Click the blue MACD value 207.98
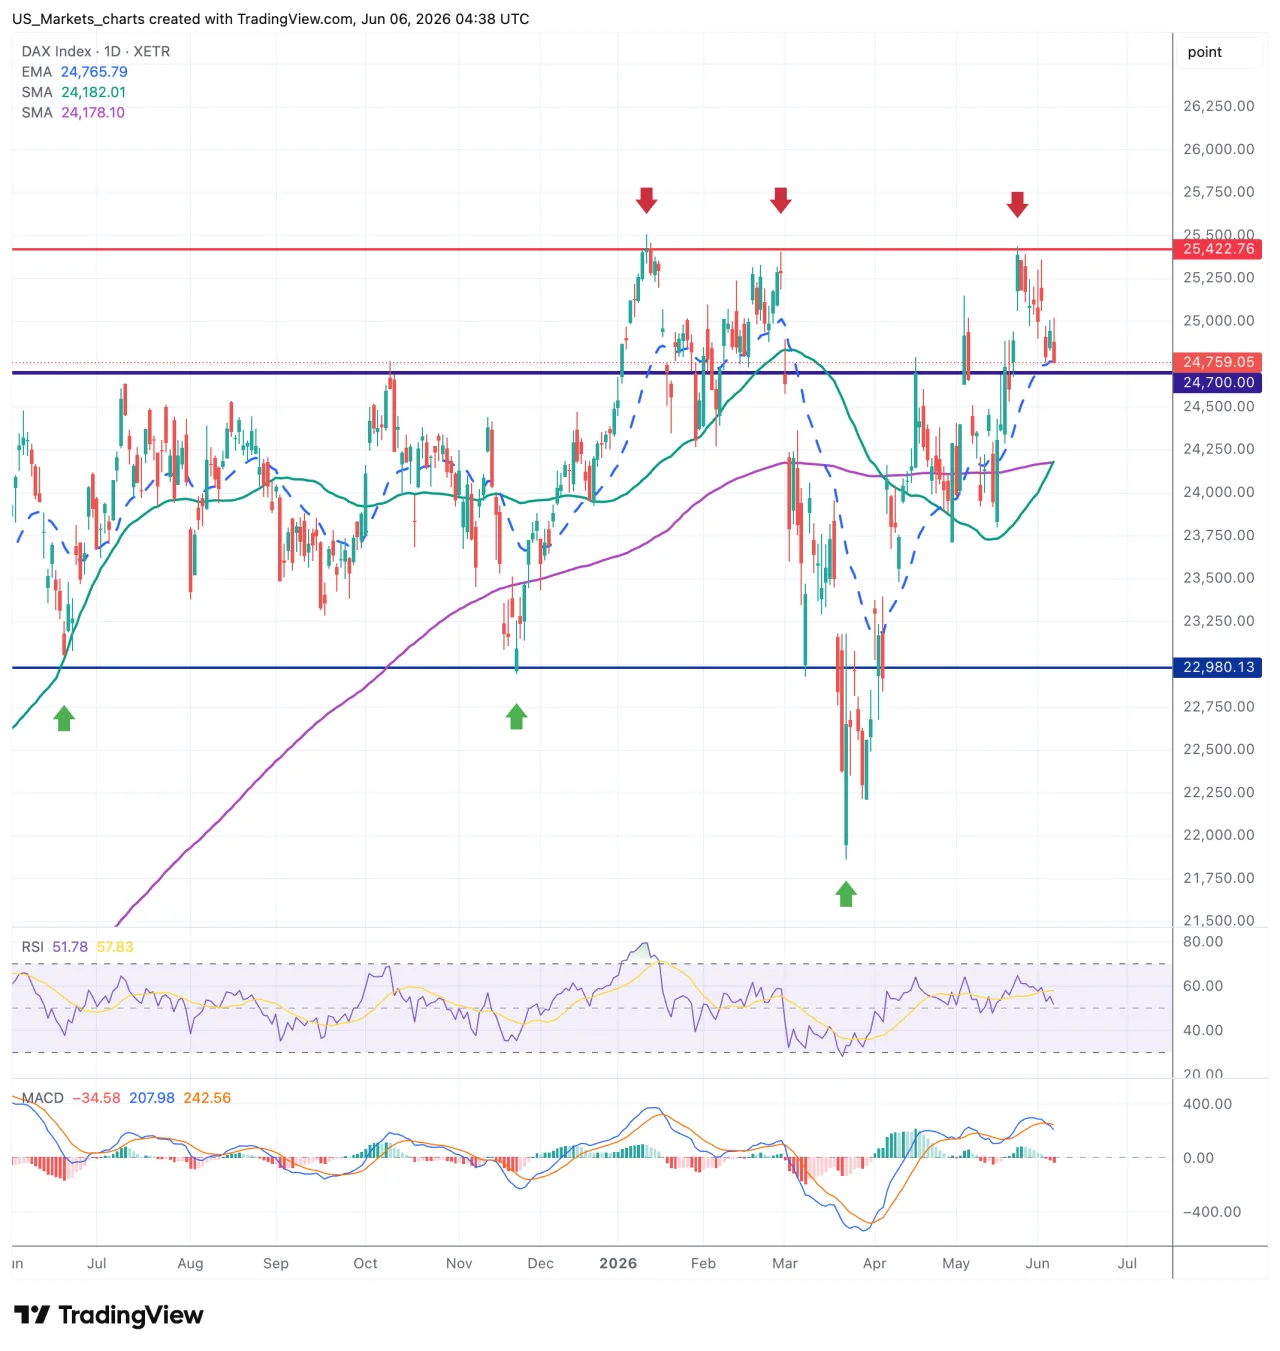 (152, 1098)
